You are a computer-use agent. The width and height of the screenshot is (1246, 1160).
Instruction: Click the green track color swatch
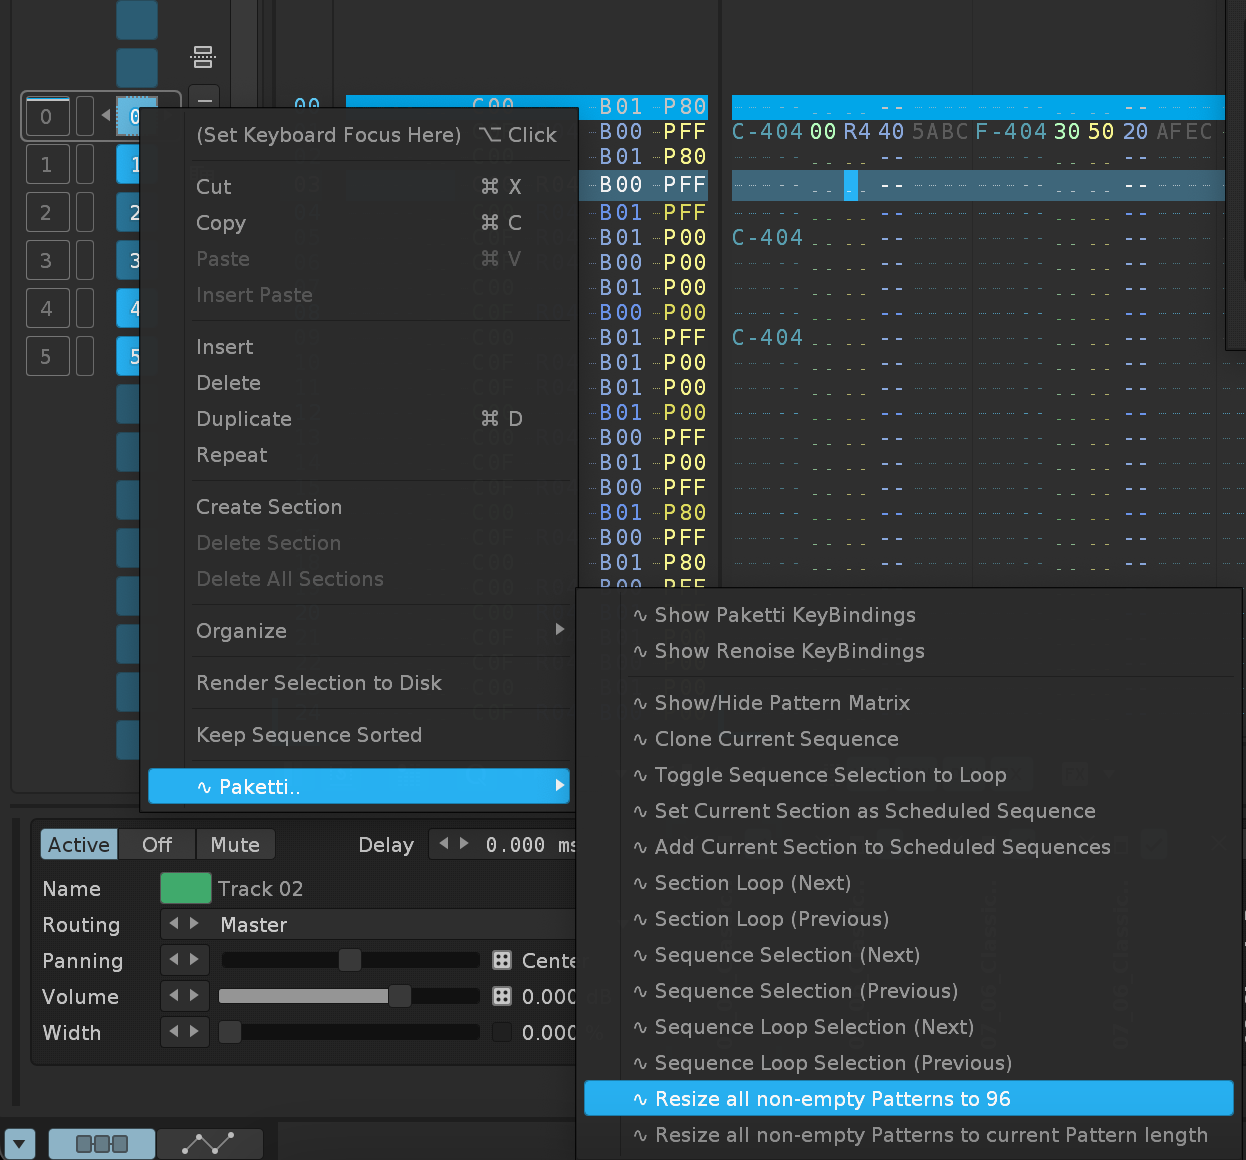pos(185,889)
